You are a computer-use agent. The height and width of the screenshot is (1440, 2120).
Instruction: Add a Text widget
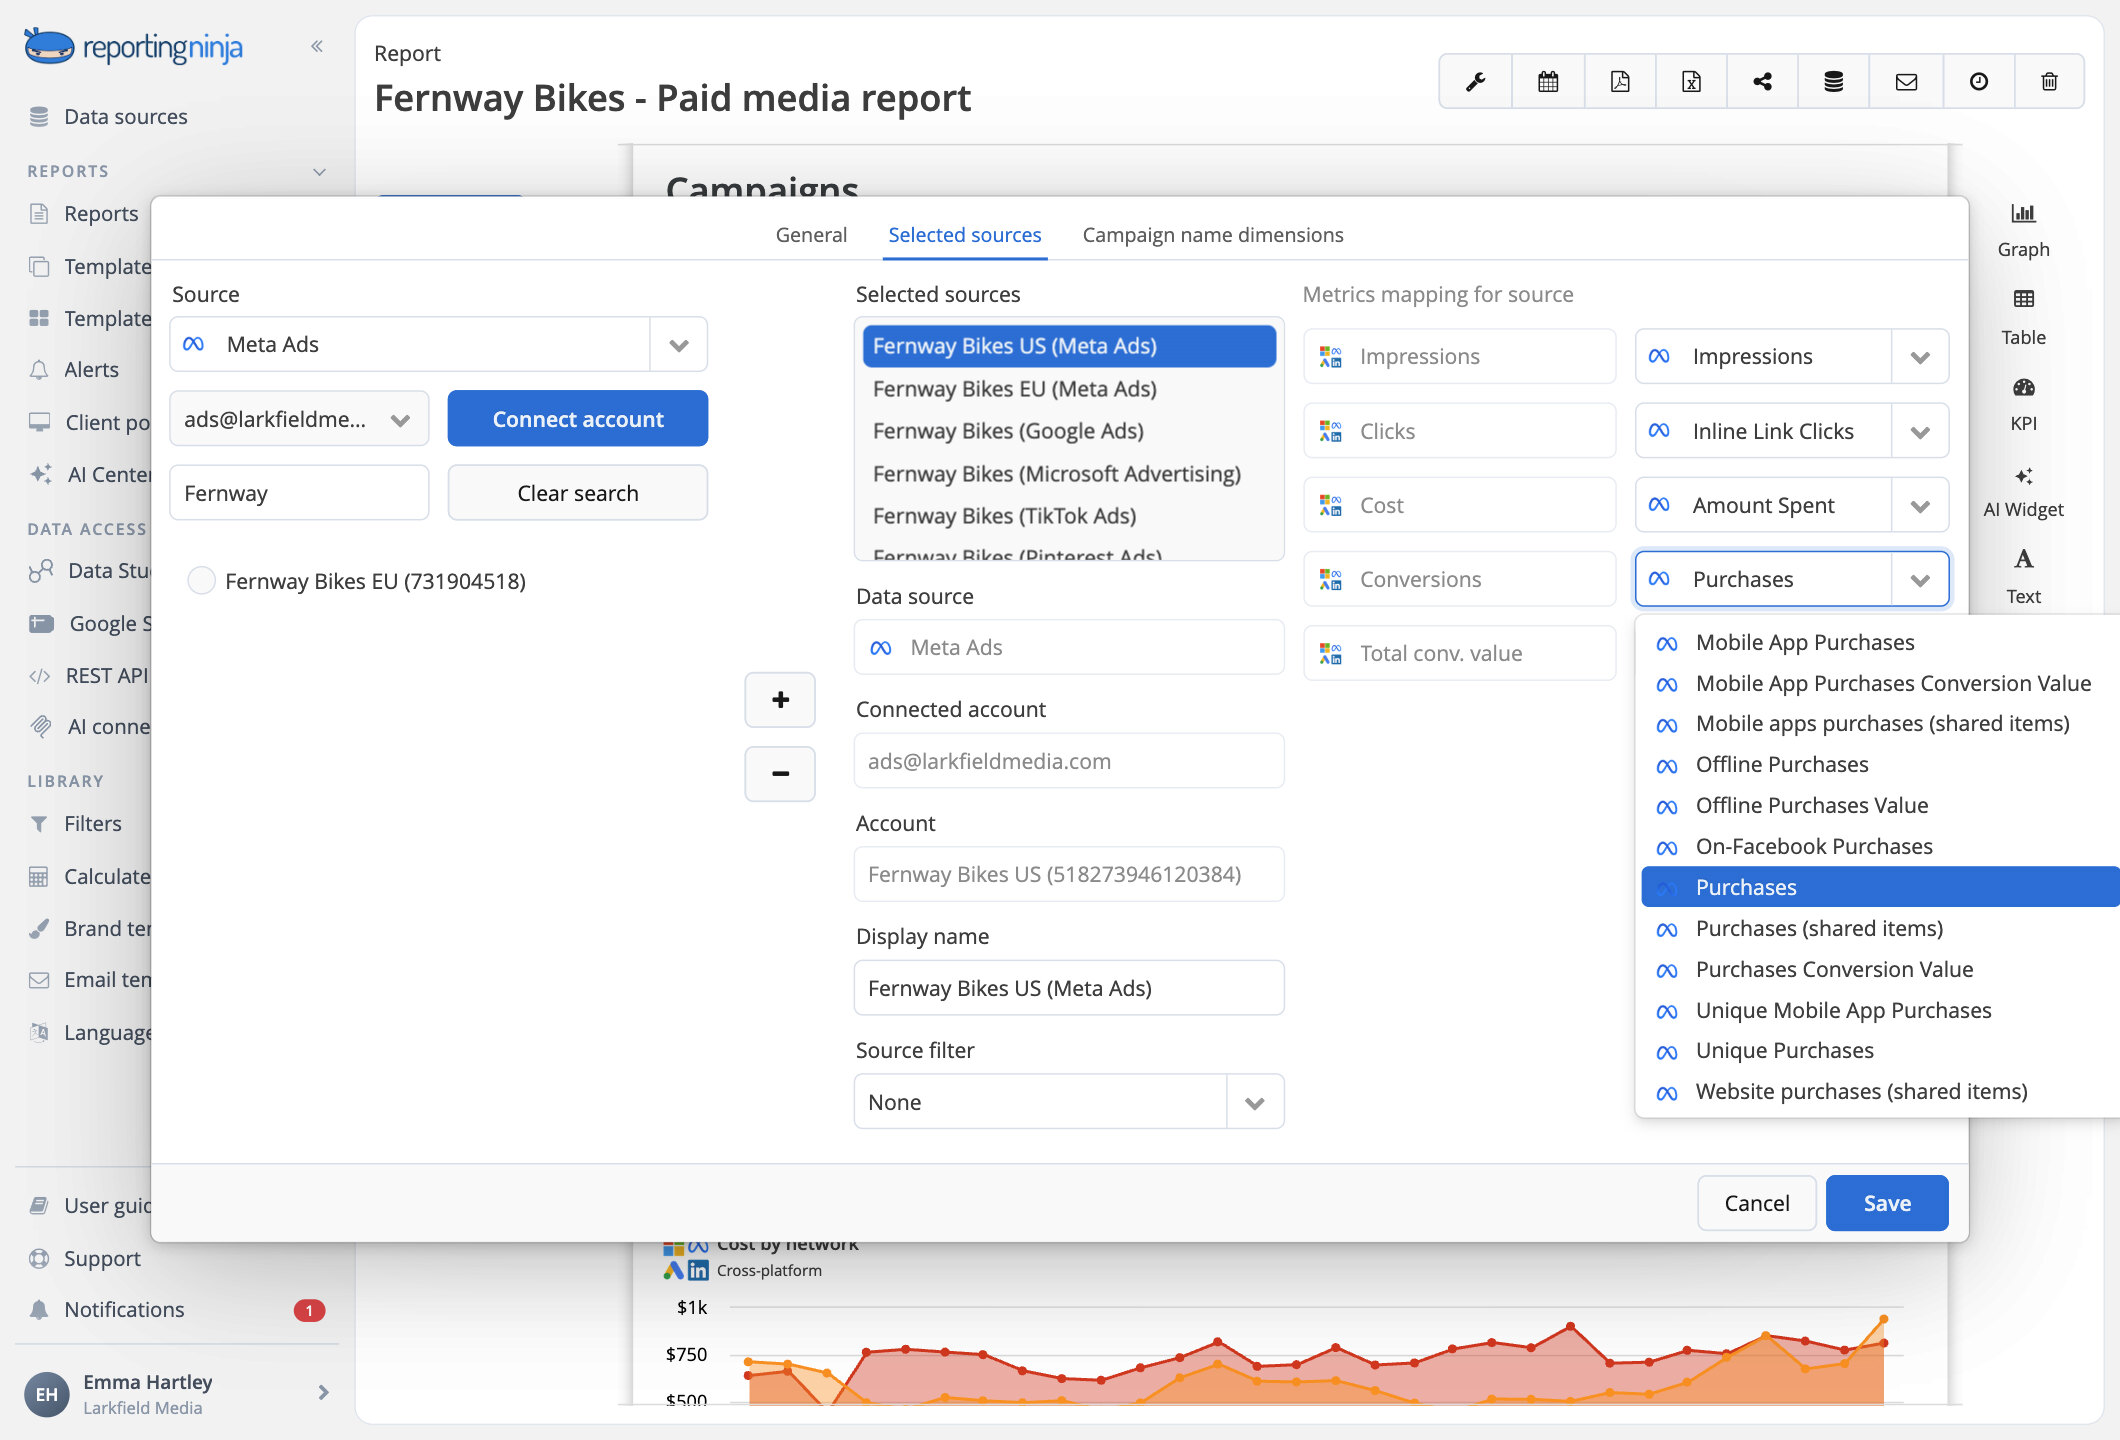2023,576
